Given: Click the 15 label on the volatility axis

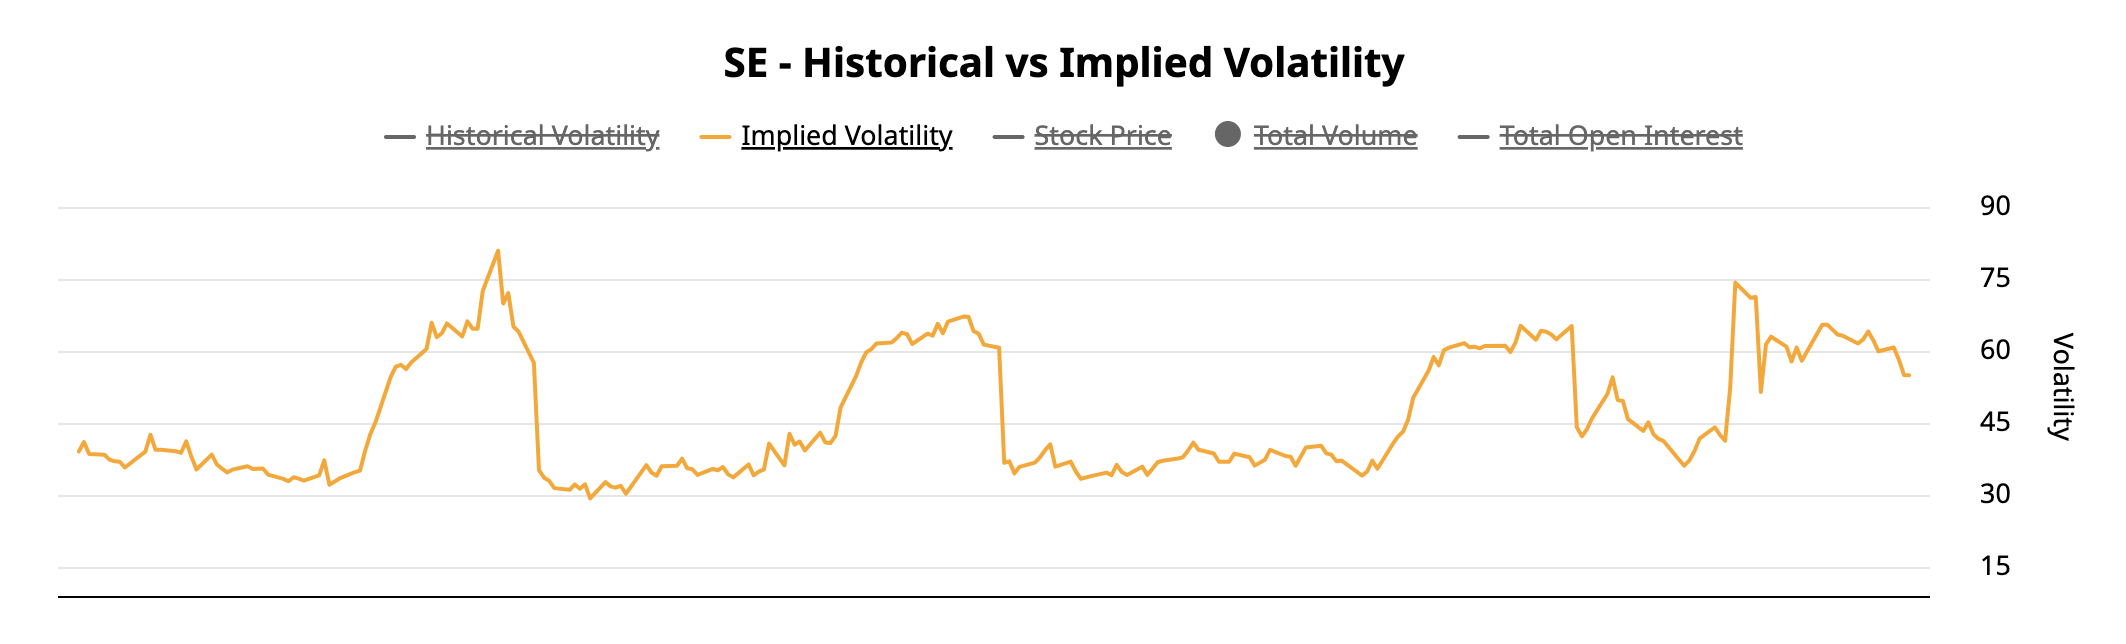Looking at the screenshot, I should click(1994, 566).
